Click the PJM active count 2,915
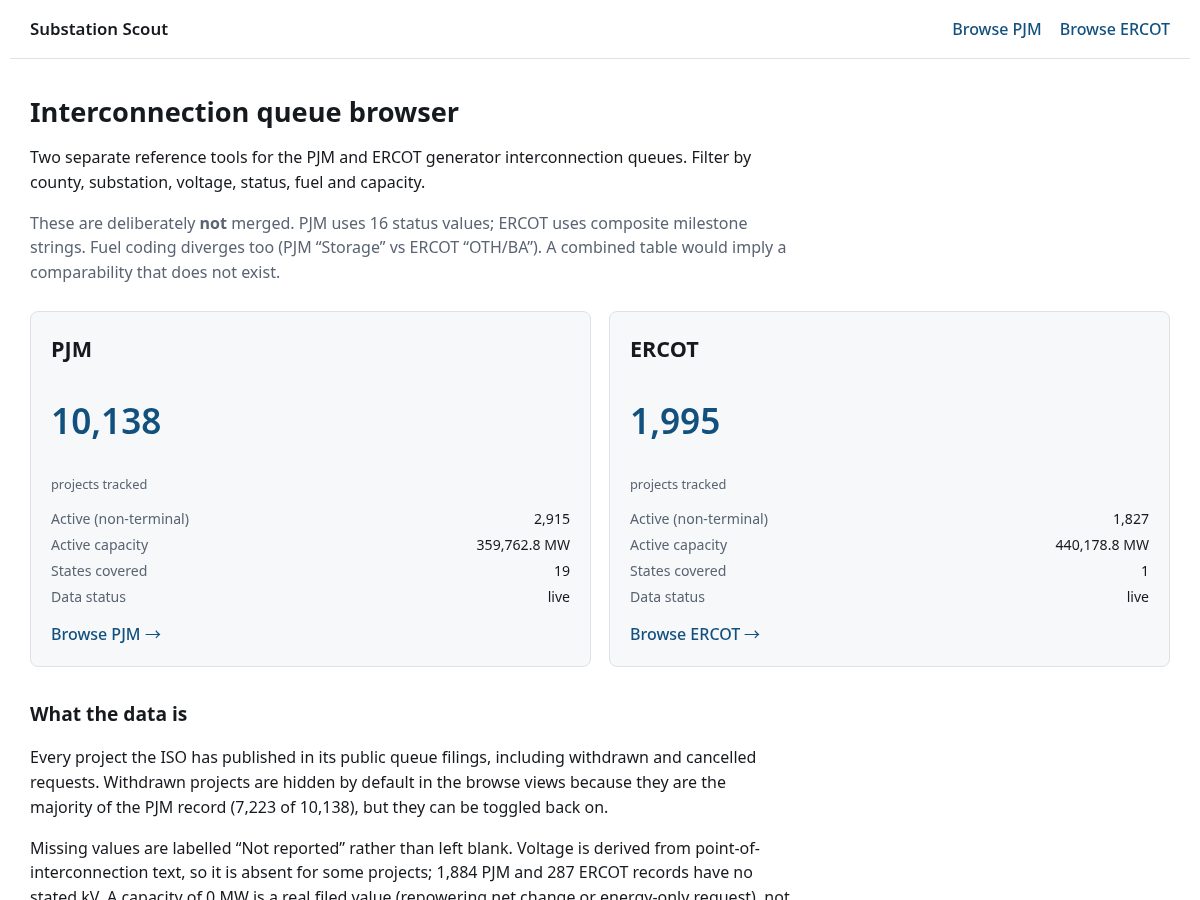1200x900 pixels. pyautogui.click(x=552, y=519)
